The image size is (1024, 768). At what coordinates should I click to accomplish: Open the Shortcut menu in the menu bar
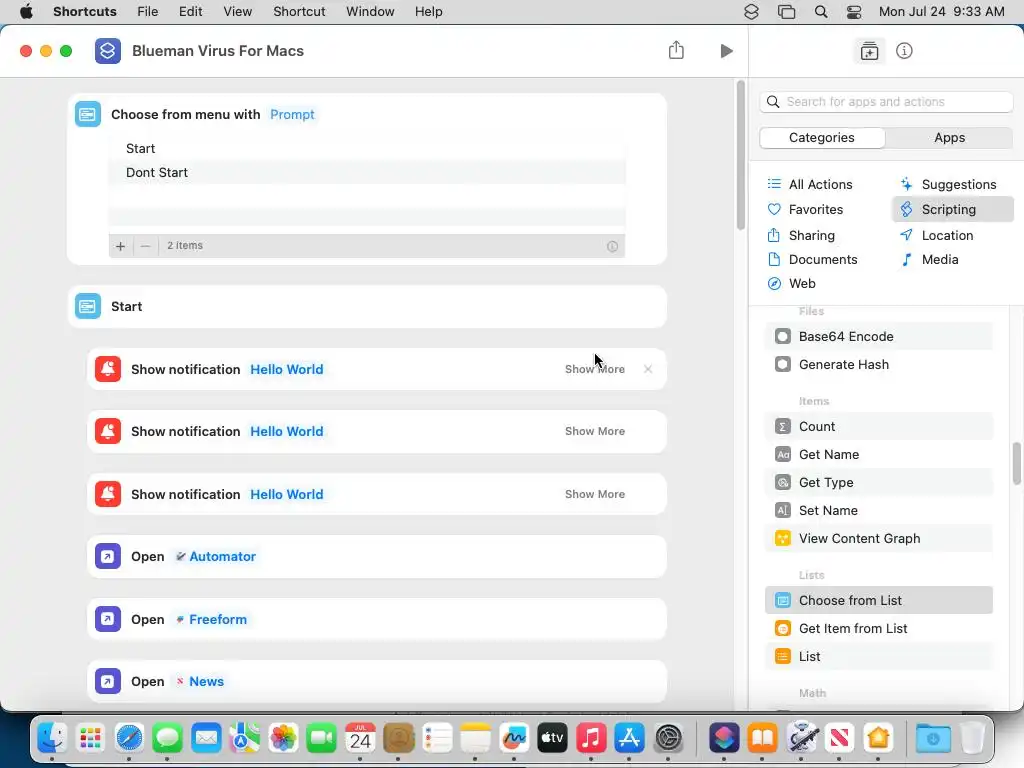(x=299, y=12)
